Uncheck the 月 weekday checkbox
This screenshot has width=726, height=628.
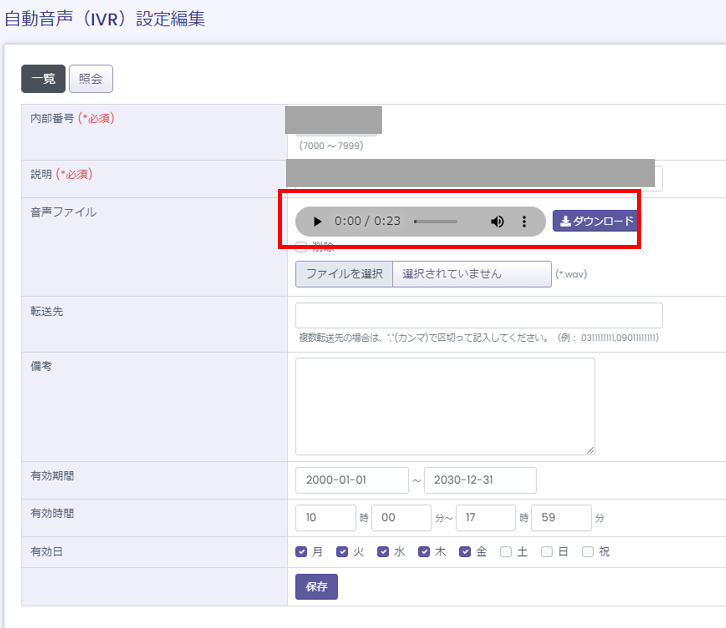tap(302, 551)
